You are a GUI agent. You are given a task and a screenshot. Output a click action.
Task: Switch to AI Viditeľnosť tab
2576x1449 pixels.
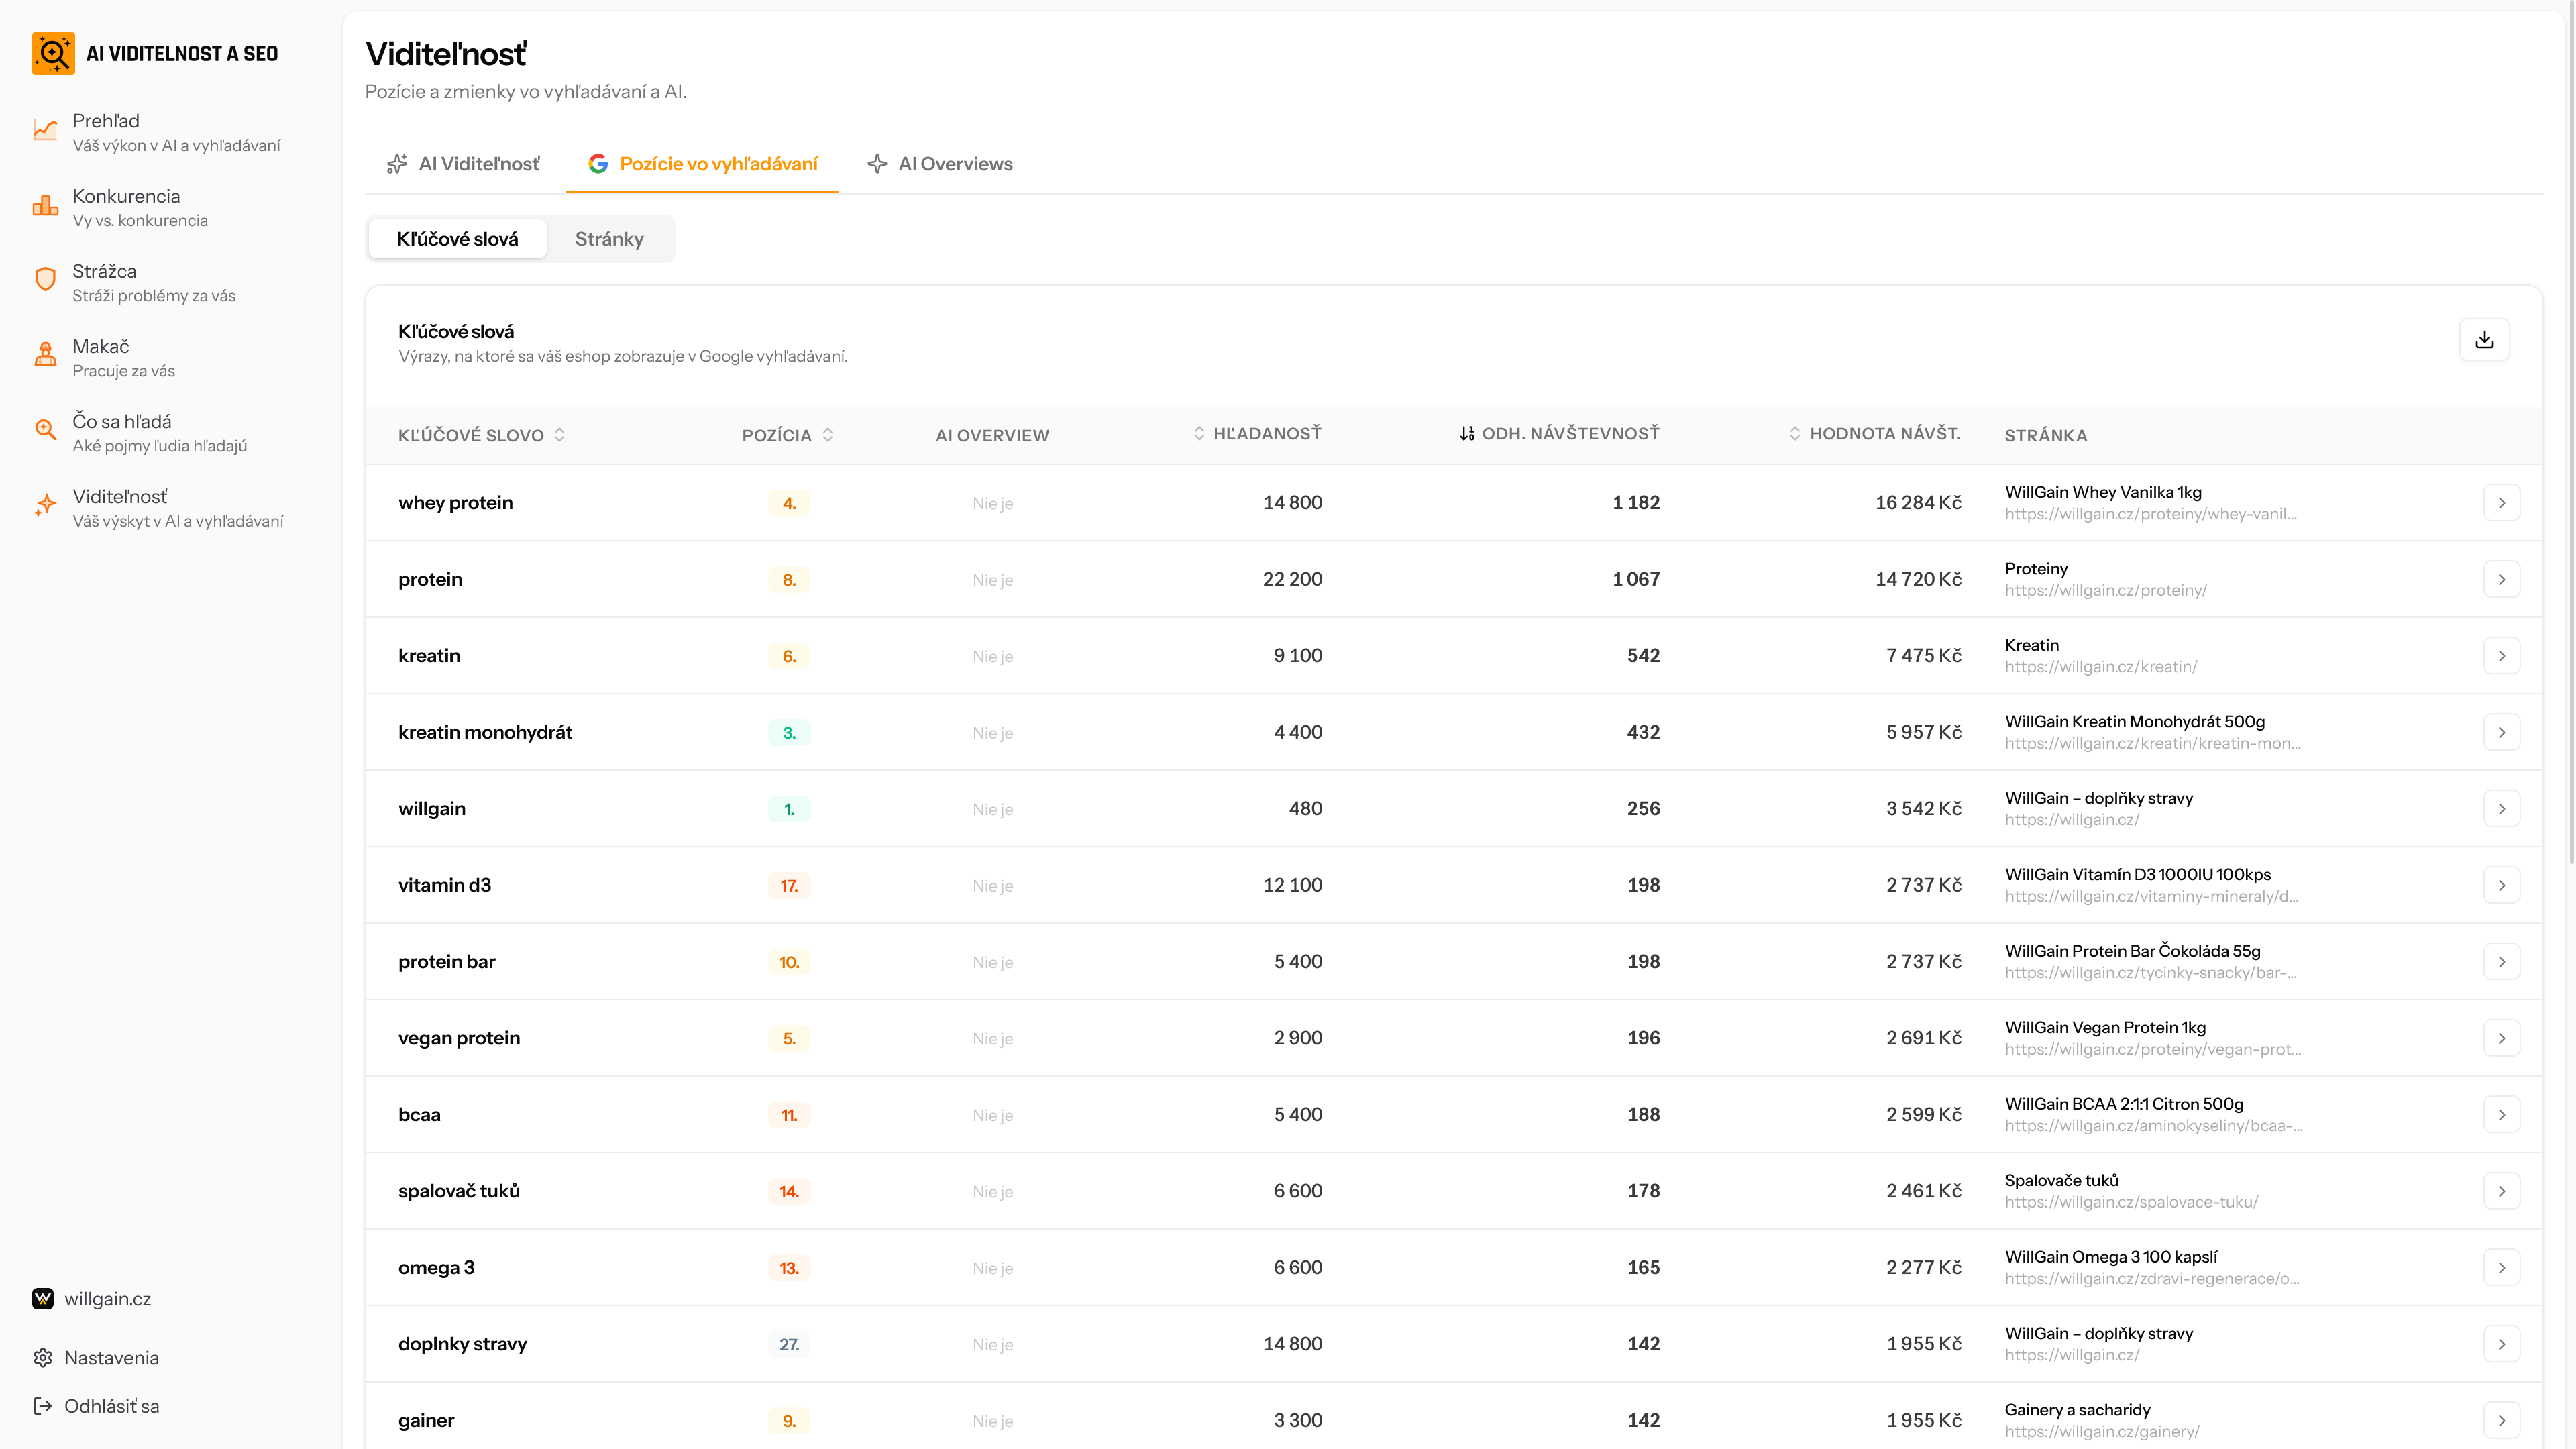(463, 164)
